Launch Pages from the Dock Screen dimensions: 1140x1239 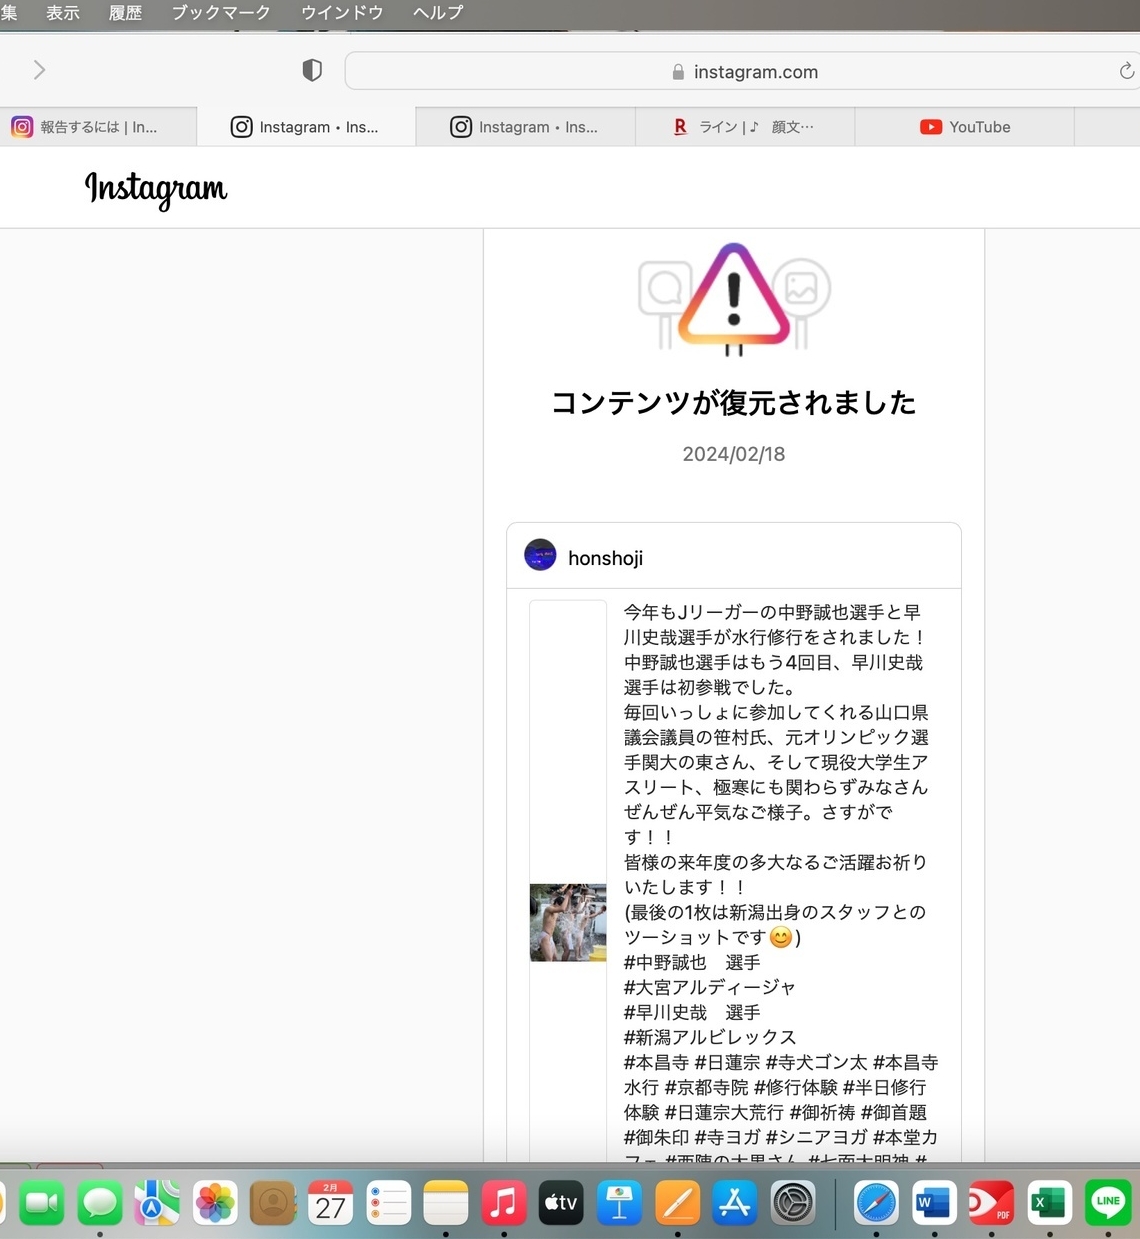click(677, 1203)
